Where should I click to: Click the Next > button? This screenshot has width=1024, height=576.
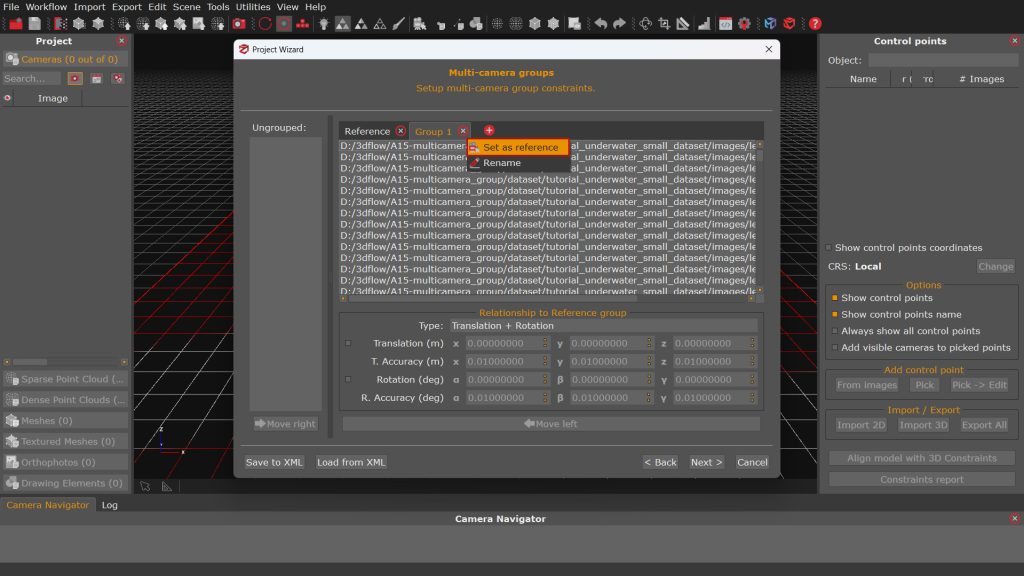[706, 462]
